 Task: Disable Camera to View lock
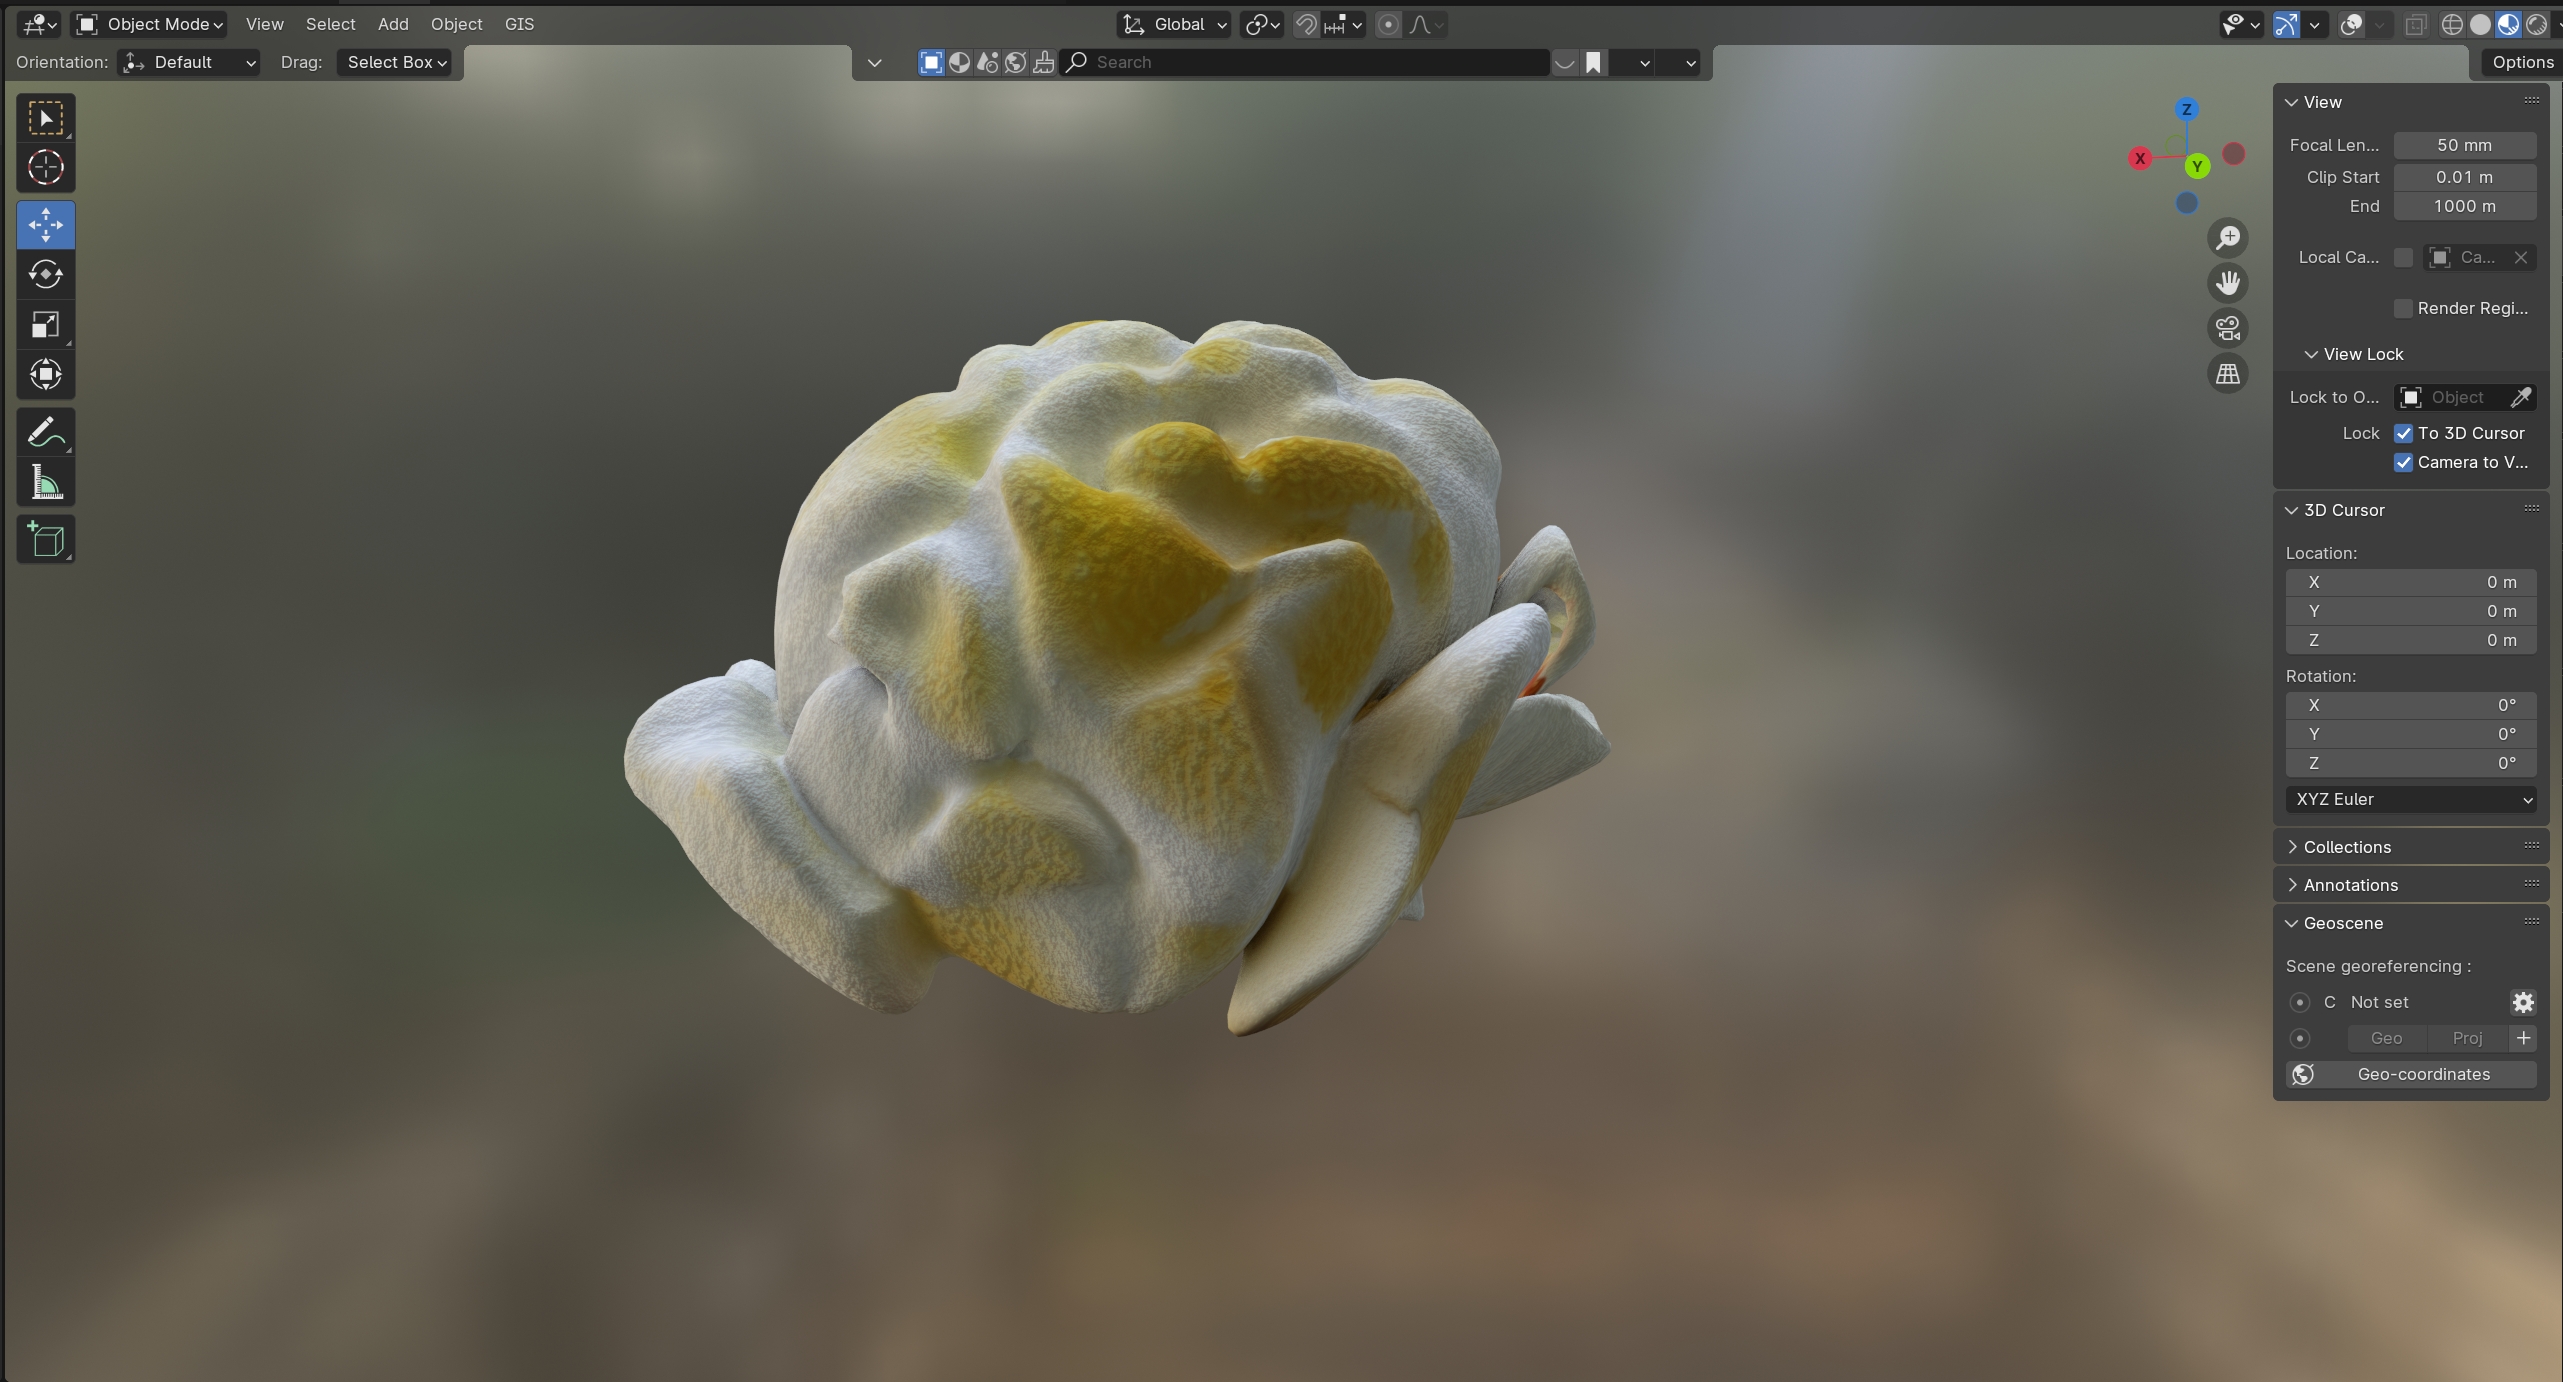click(x=2403, y=462)
